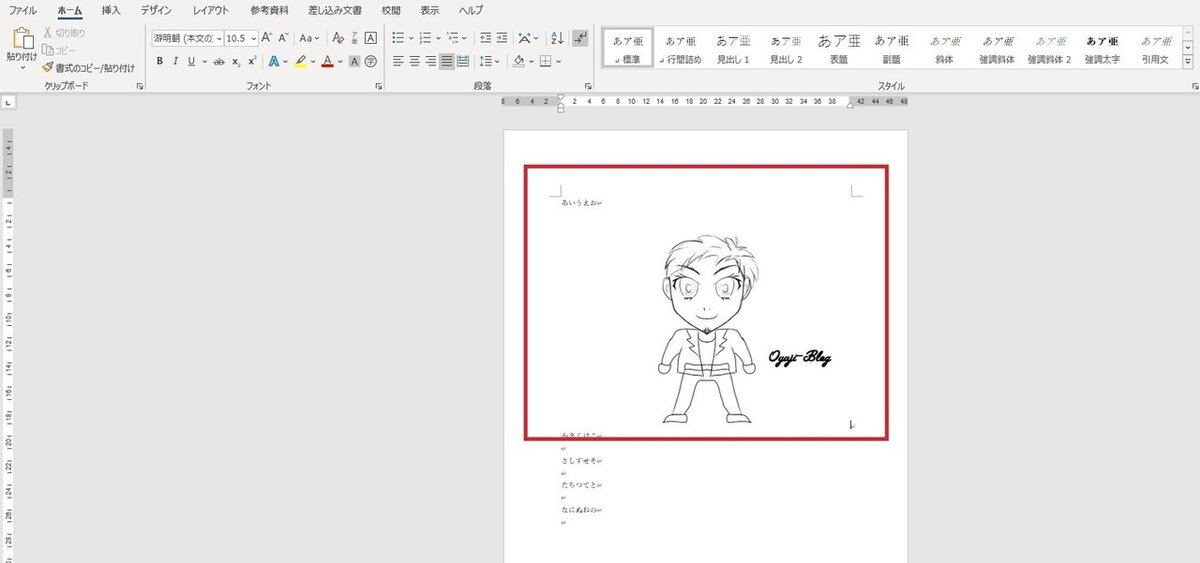The width and height of the screenshot is (1200, 563).
Task: Toggle Strikethrough formatting
Action: pyautogui.click(x=219, y=61)
